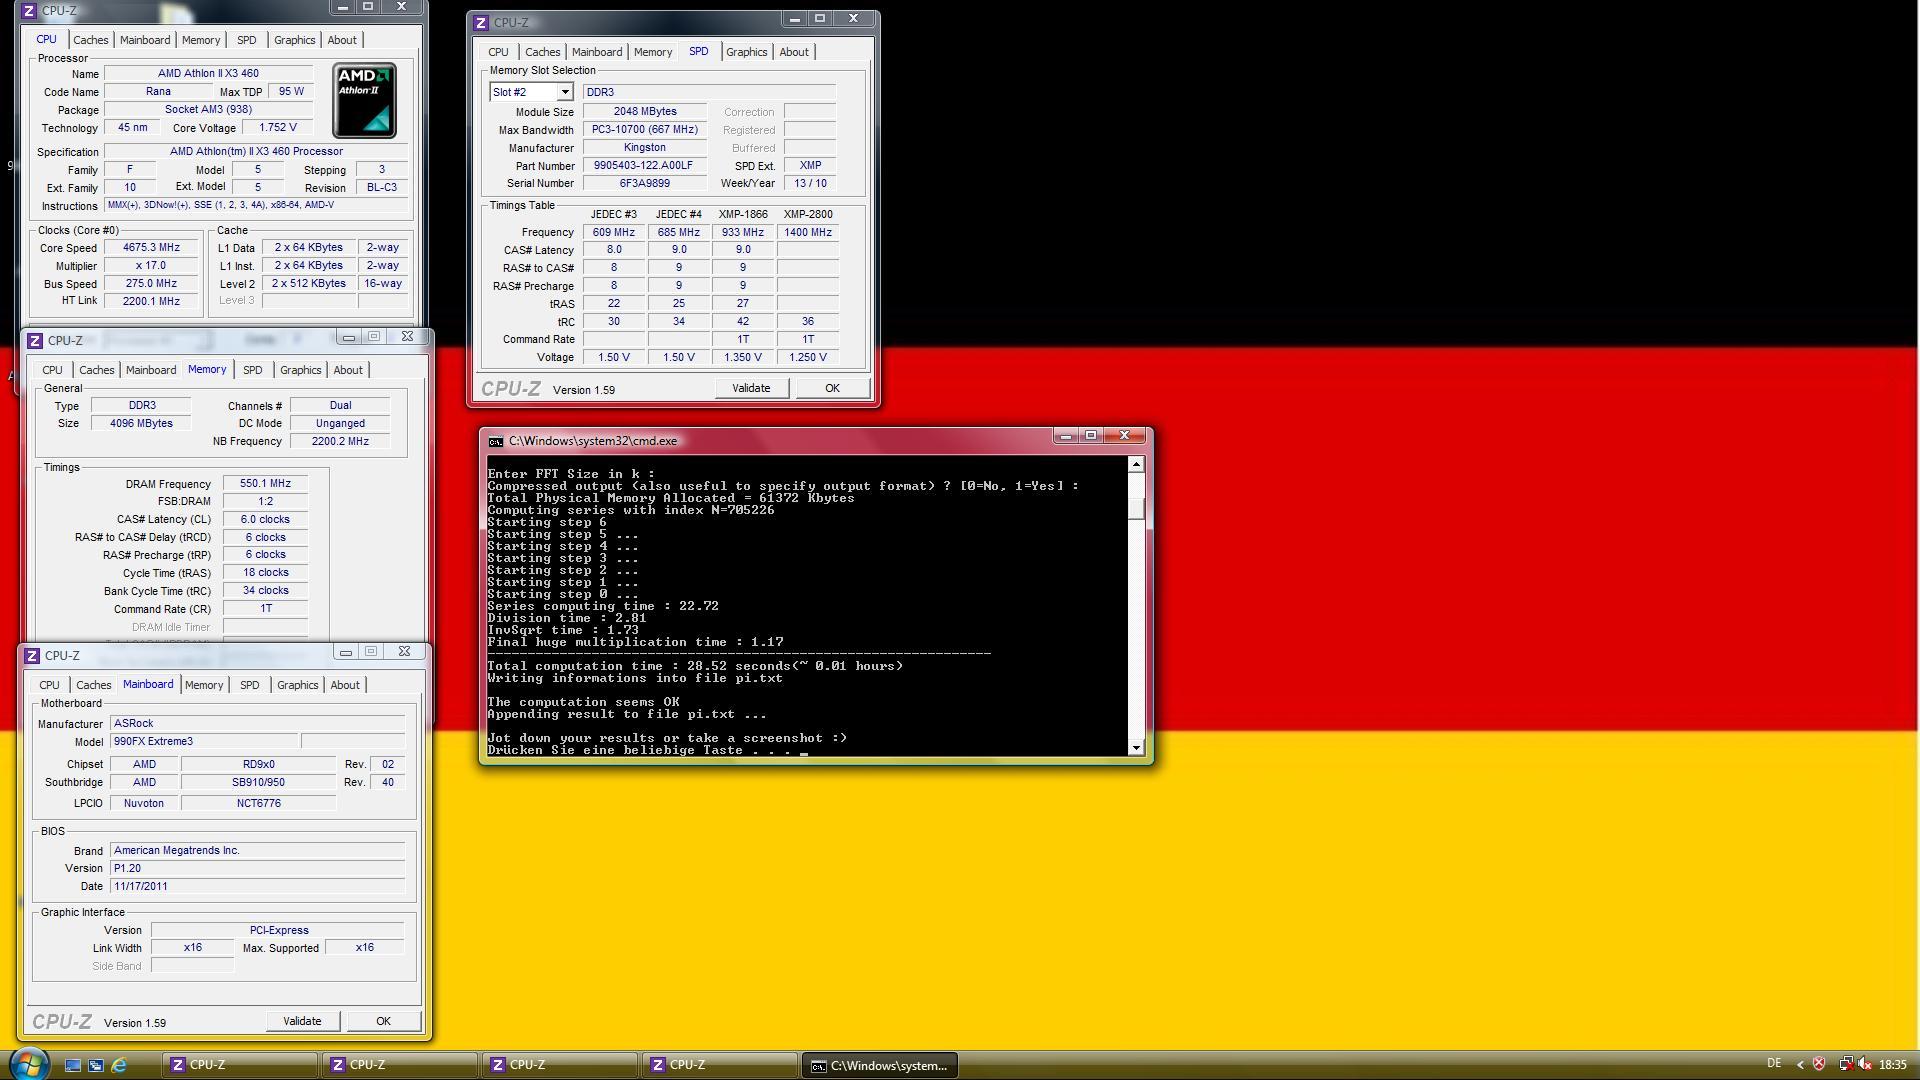Image resolution: width=1920 pixels, height=1080 pixels.
Task: Click Validate in the Mainboard CPU-Z window
Action: 302,1021
